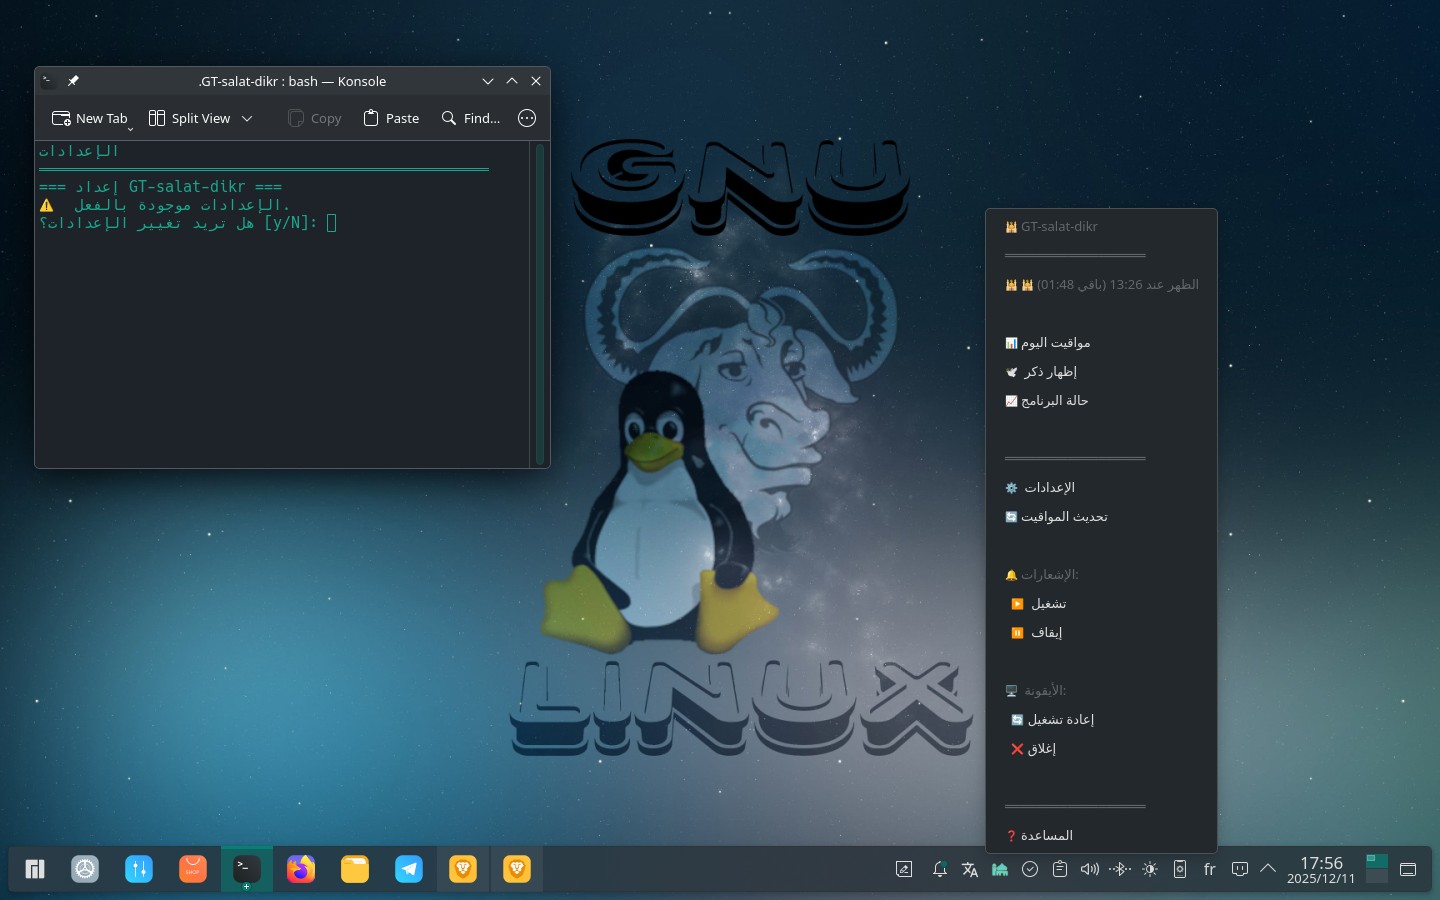This screenshot has width=1440, height=900.
Task: Expand the Split View dropdown arrow
Action: [x=247, y=118]
